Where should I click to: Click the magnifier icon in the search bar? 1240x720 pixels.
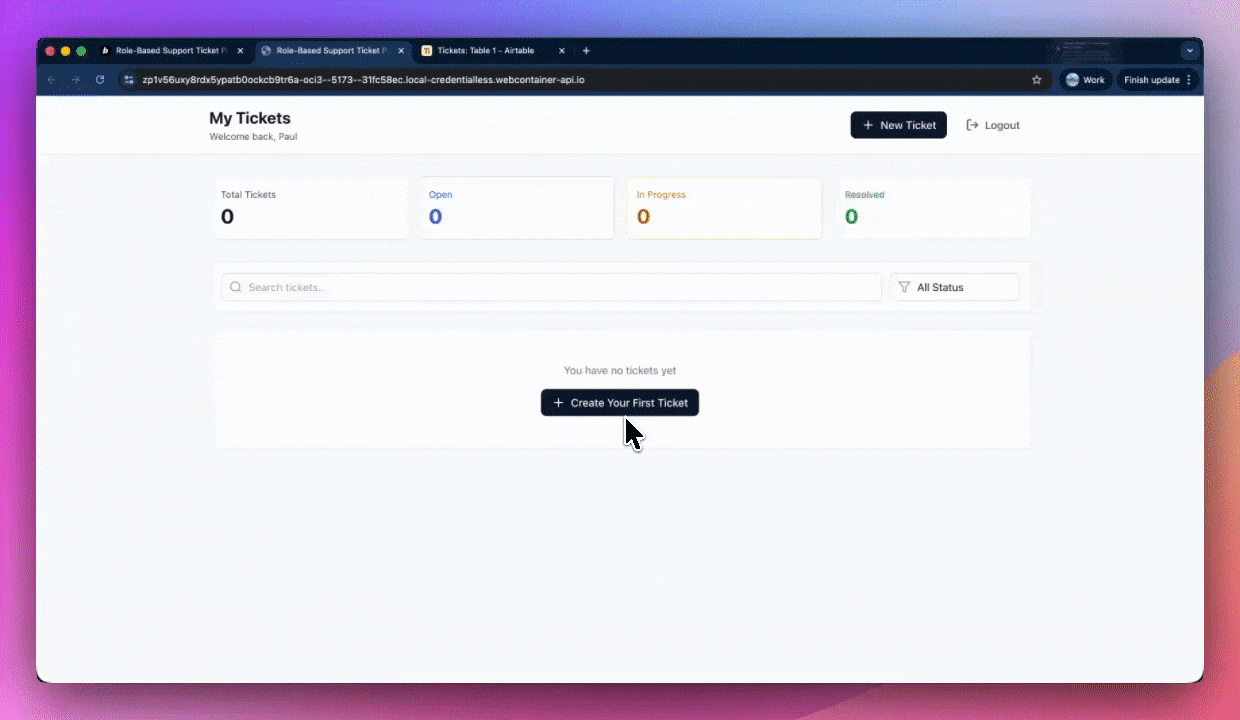click(x=236, y=287)
